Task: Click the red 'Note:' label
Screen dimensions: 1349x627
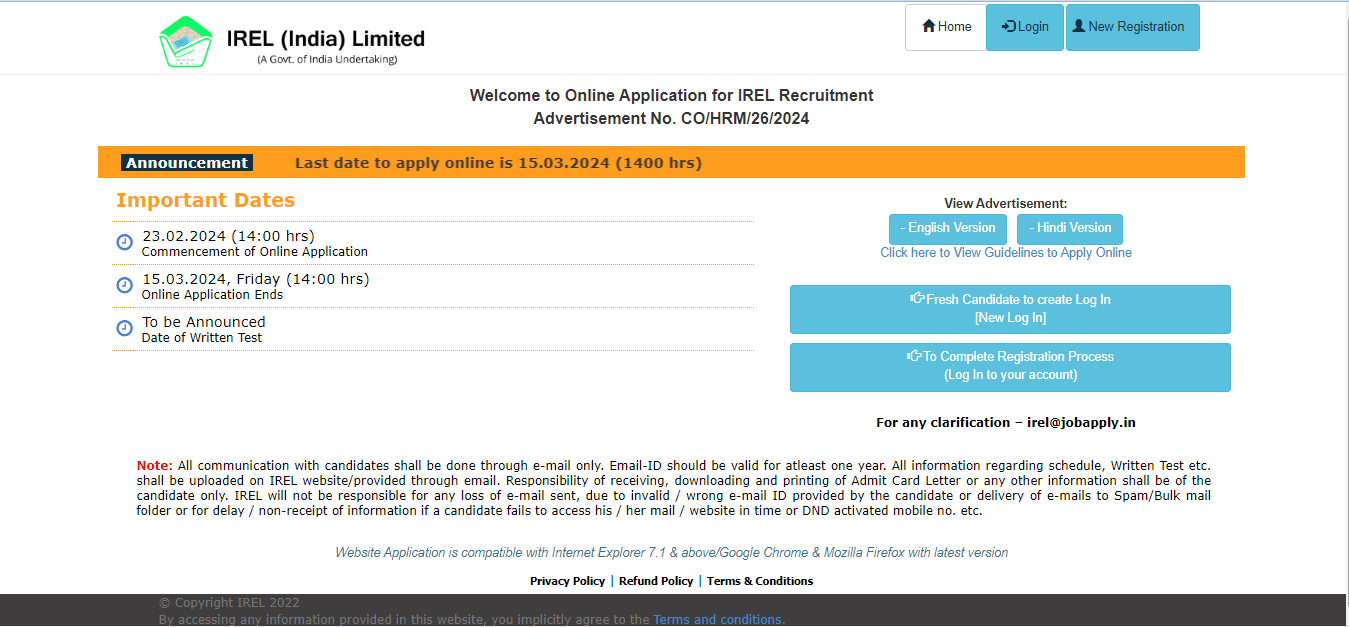Action: pyautogui.click(x=155, y=466)
